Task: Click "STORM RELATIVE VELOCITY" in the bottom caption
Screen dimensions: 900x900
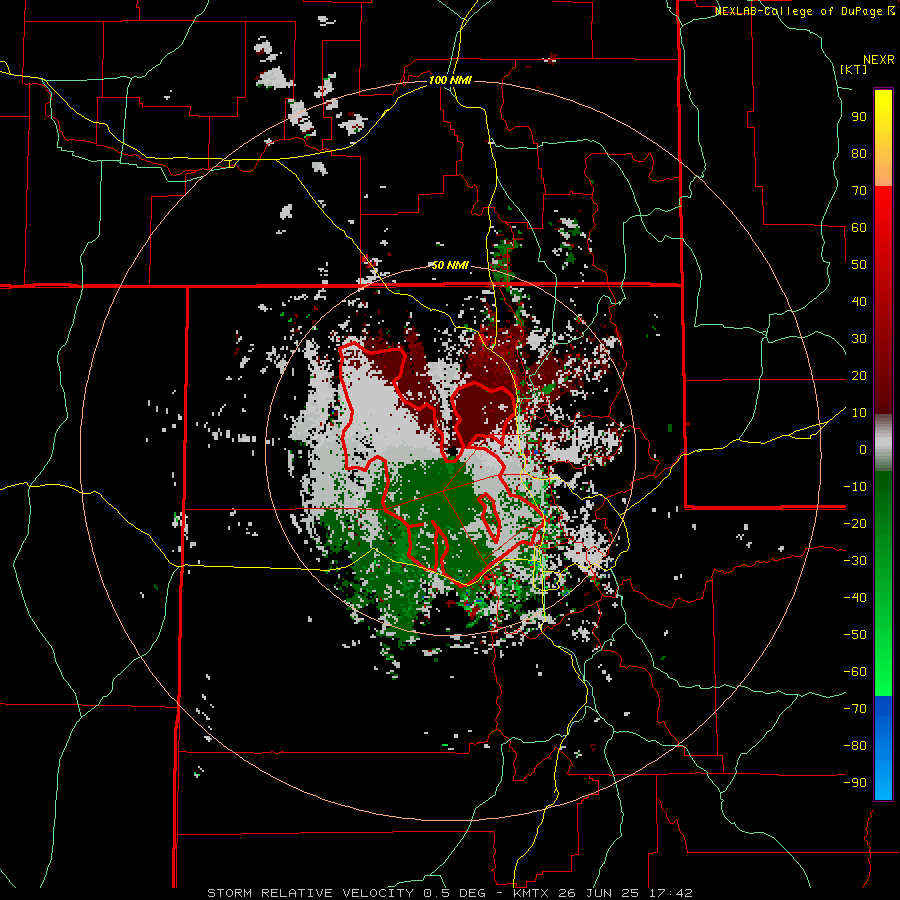Action: pyautogui.click(x=310, y=893)
